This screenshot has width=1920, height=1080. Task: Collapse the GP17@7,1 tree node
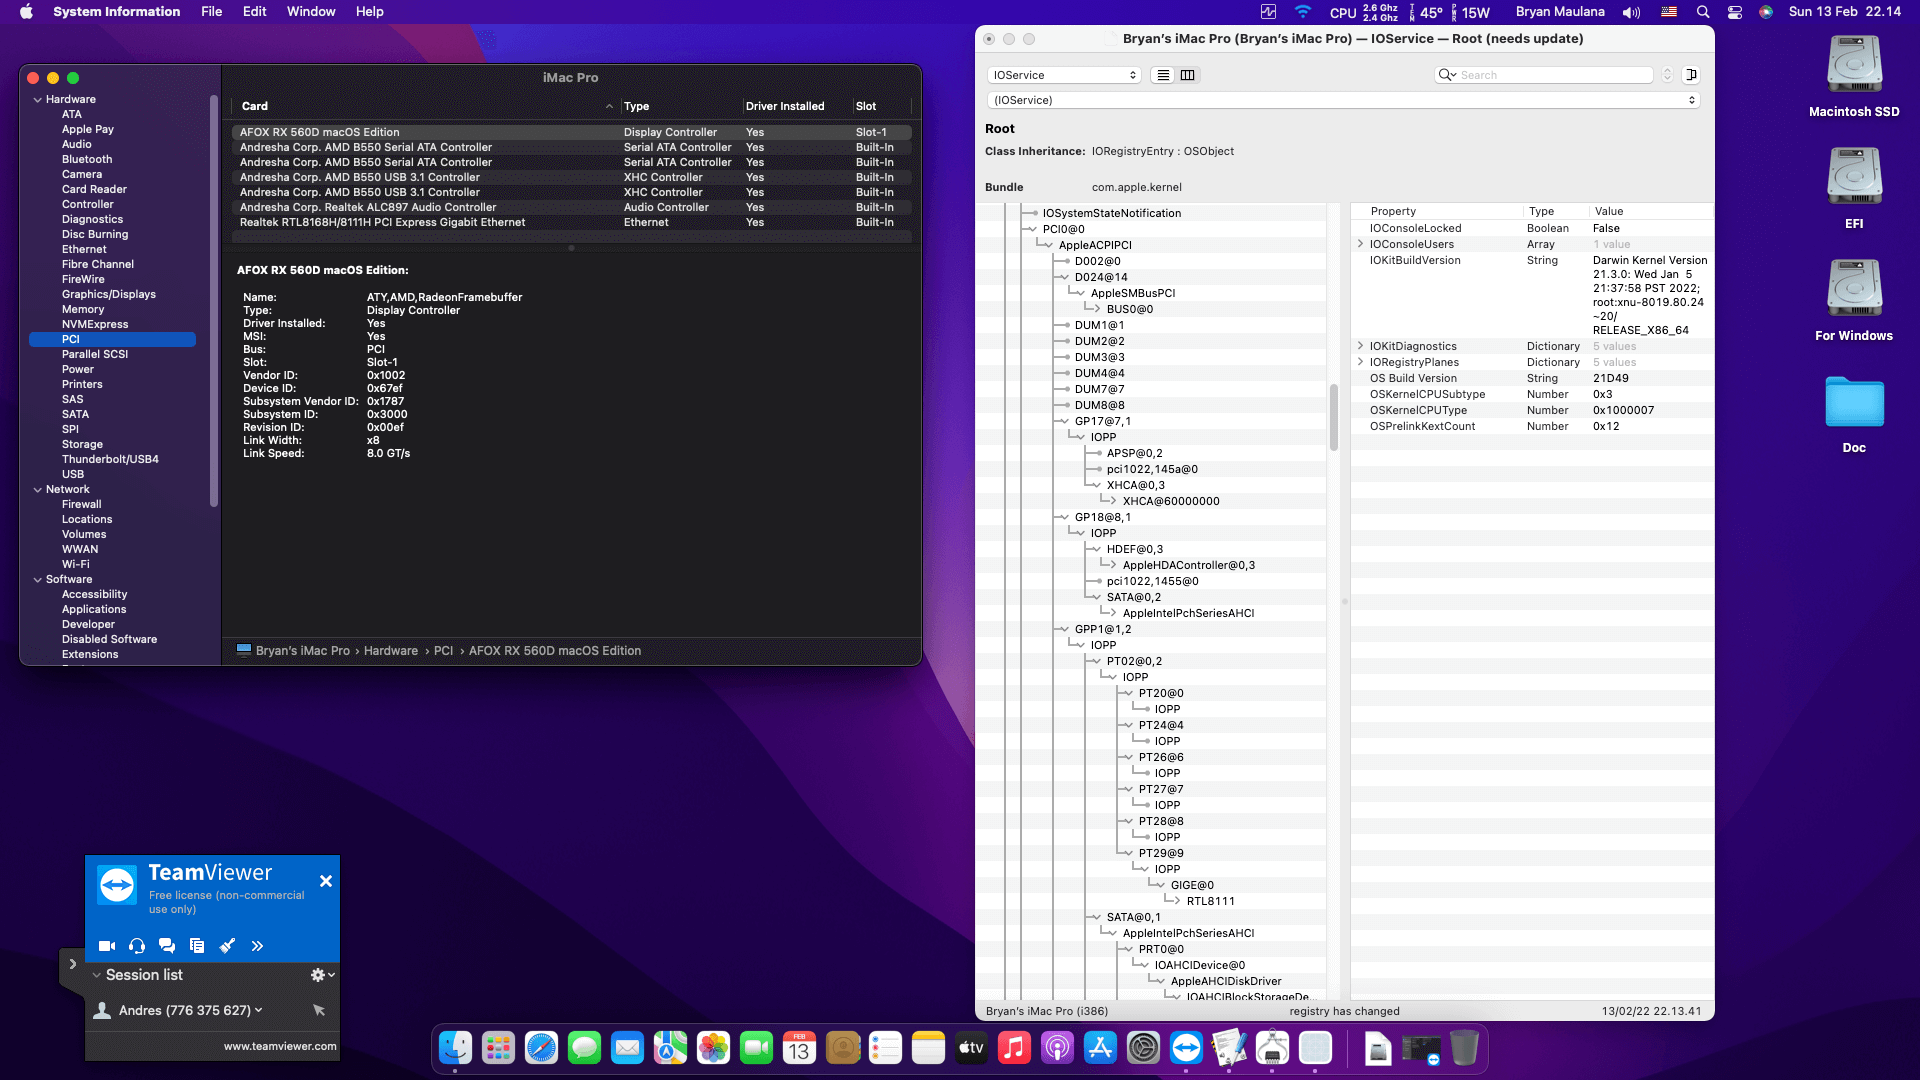(x=1063, y=421)
